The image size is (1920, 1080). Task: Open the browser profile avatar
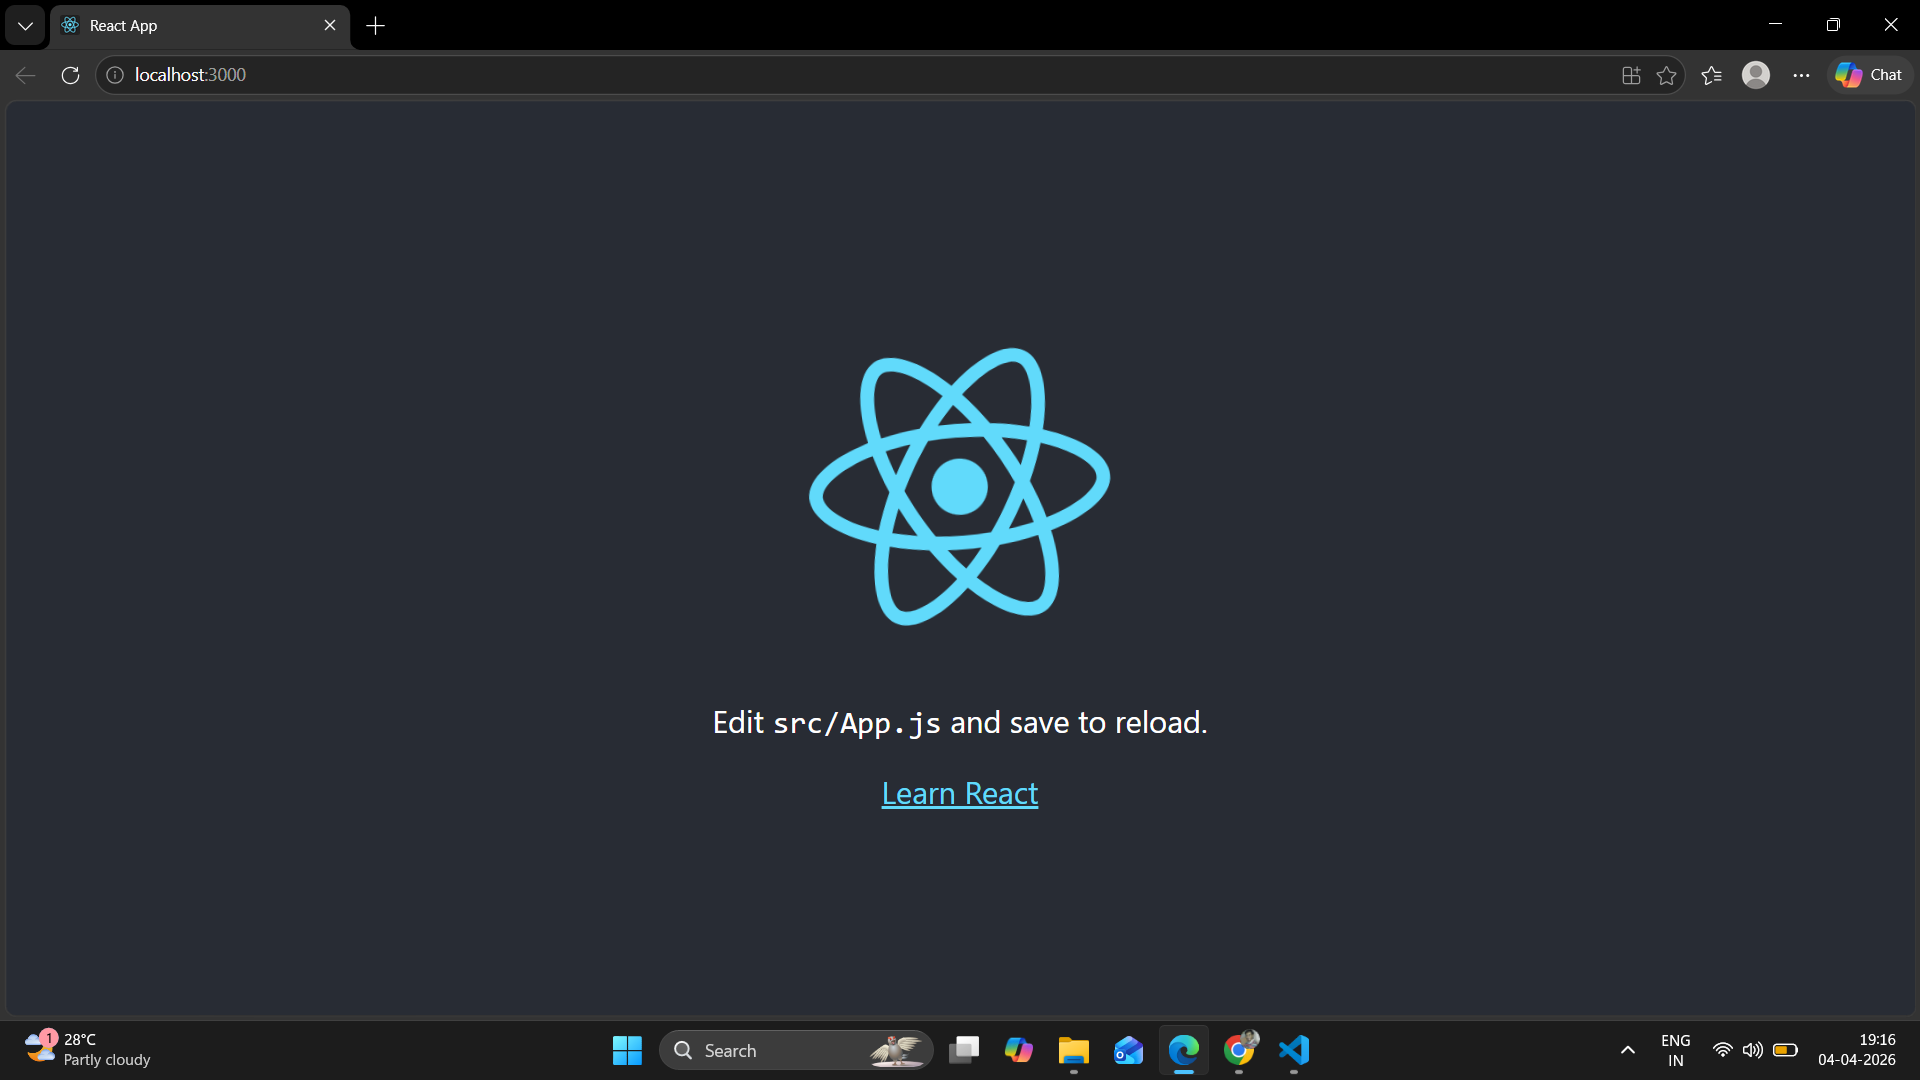coord(1755,75)
